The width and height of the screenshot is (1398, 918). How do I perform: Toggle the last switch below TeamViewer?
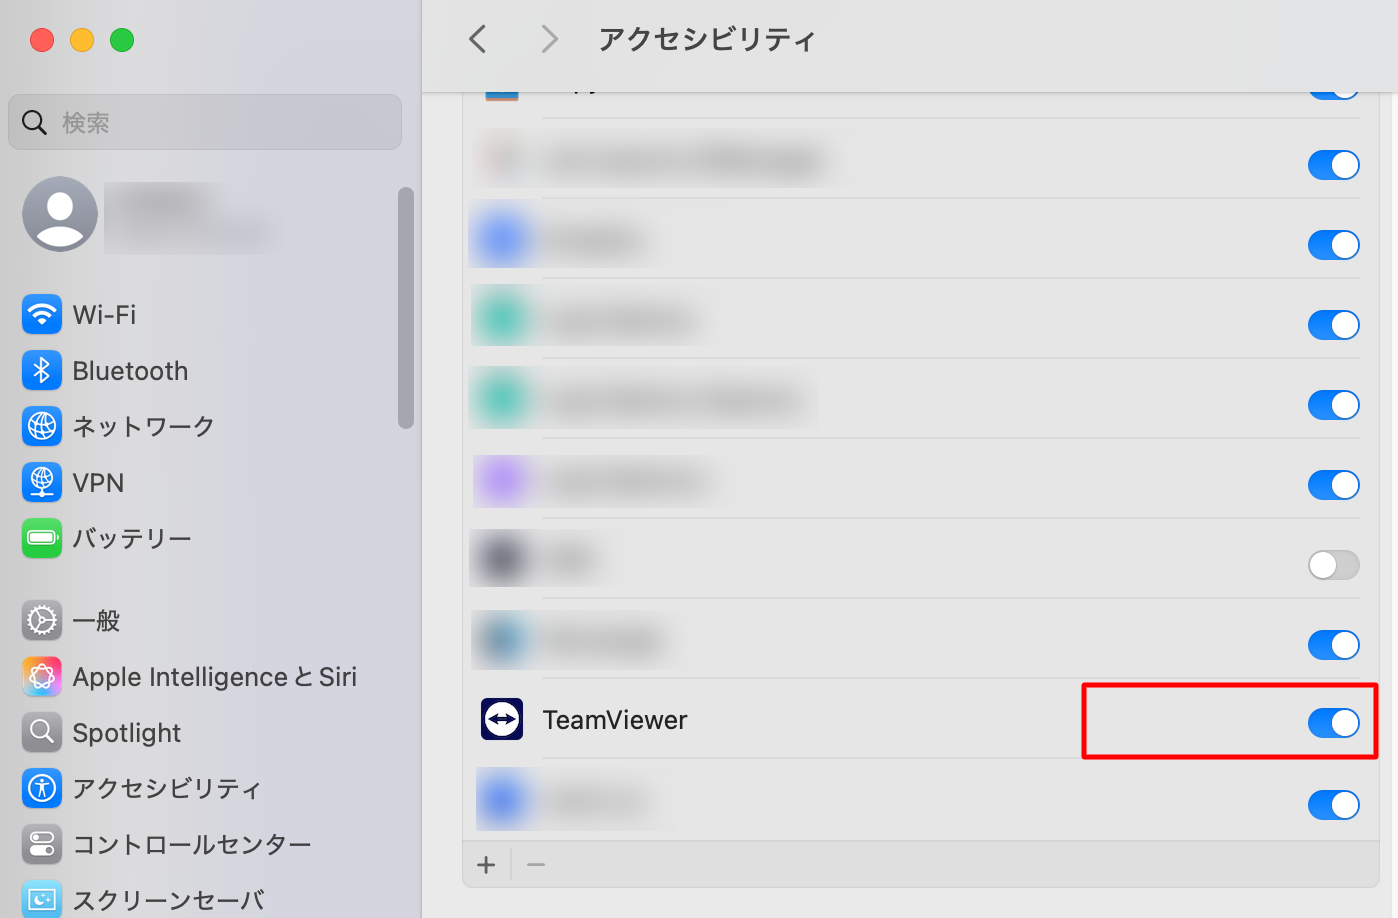point(1333,804)
